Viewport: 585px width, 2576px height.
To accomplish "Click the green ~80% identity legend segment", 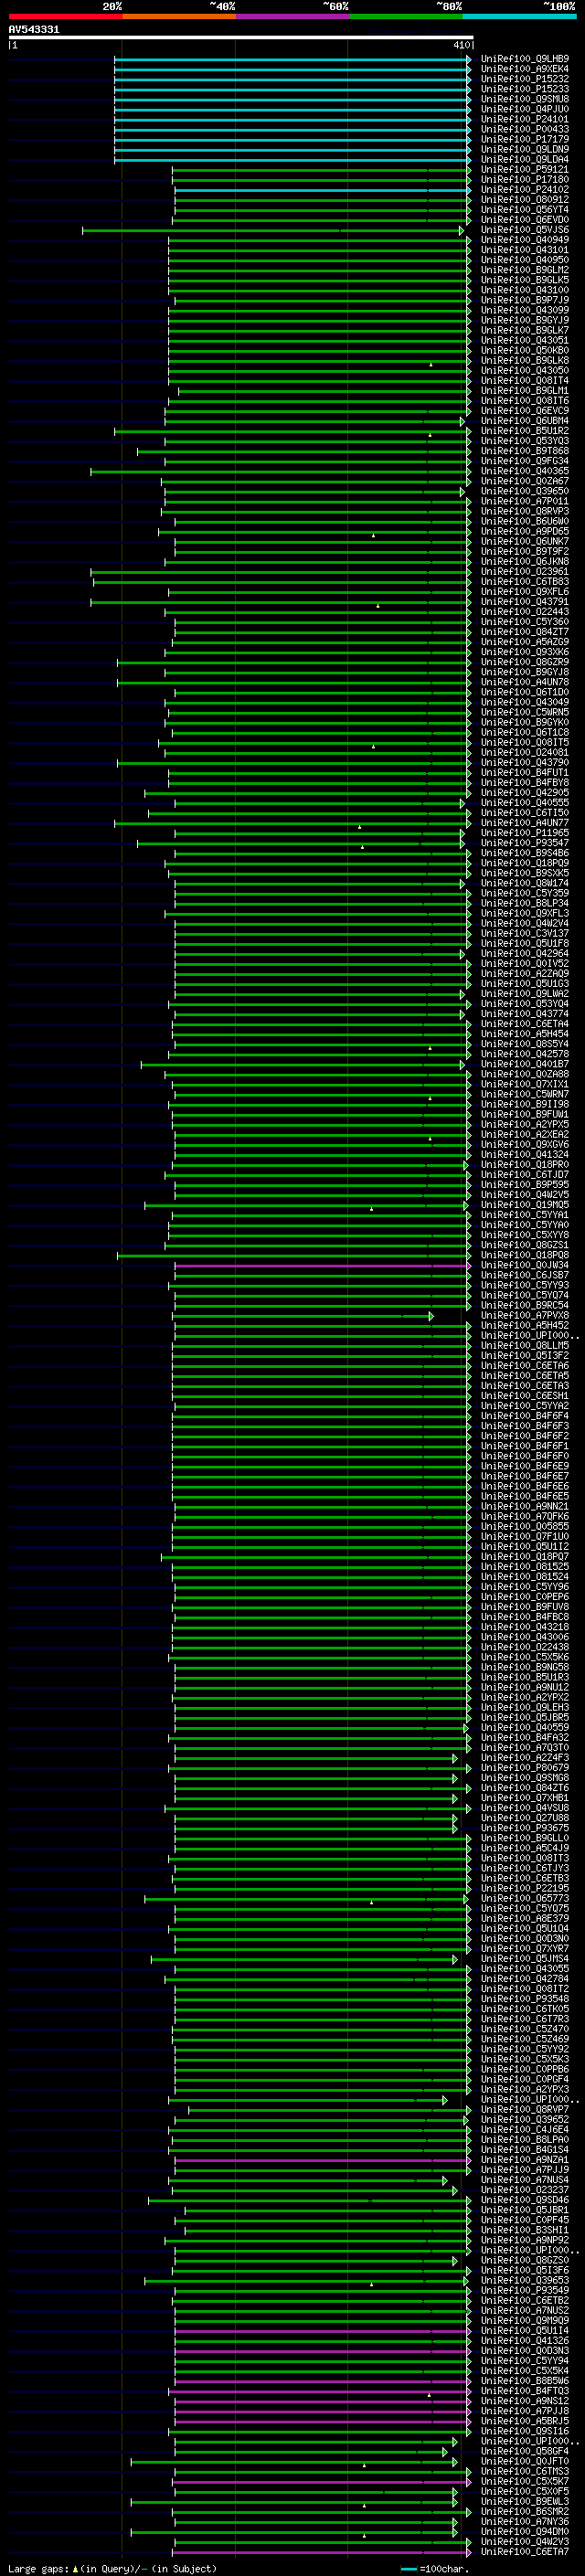I will [406, 16].
